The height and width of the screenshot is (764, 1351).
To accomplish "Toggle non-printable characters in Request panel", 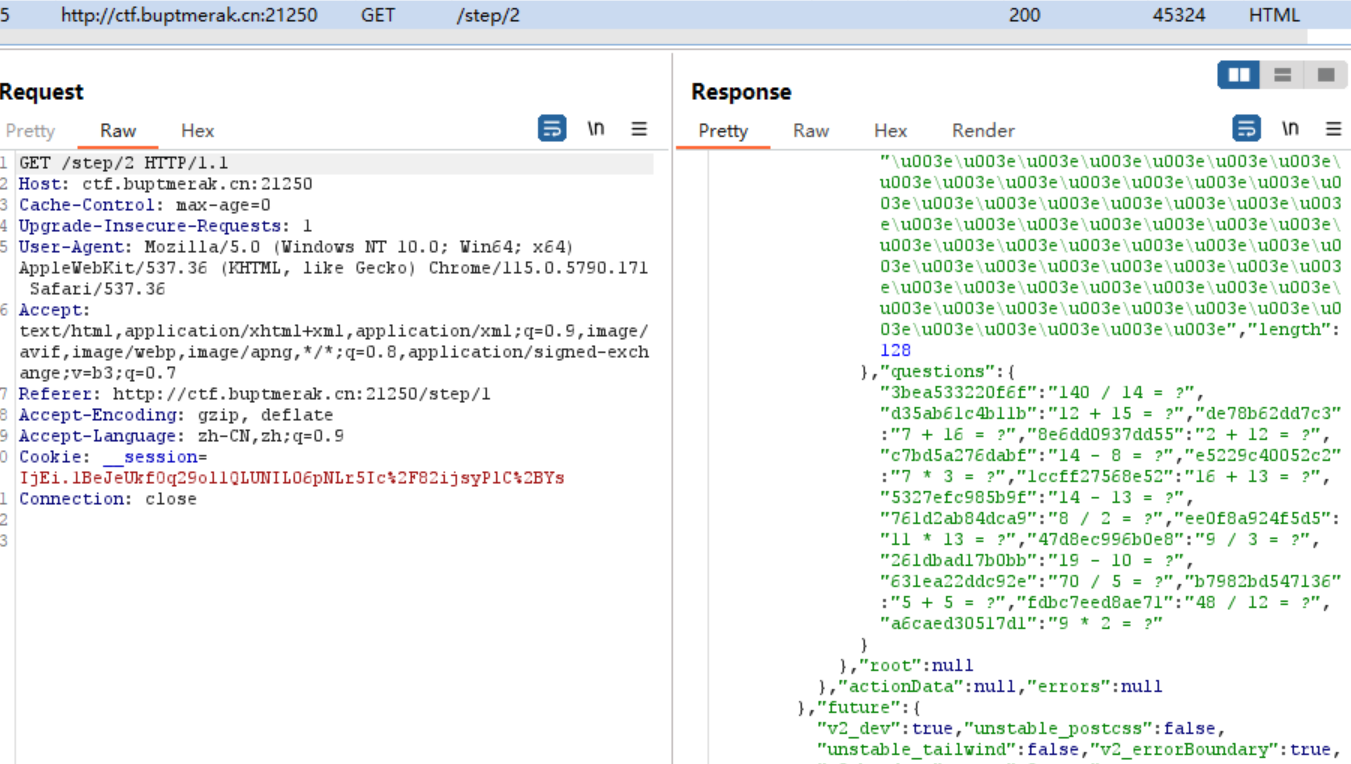I will (x=596, y=128).
